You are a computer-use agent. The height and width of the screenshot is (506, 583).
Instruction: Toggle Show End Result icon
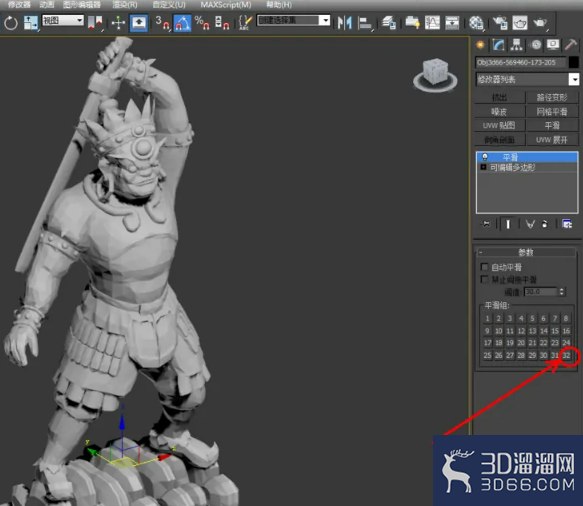pos(508,224)
